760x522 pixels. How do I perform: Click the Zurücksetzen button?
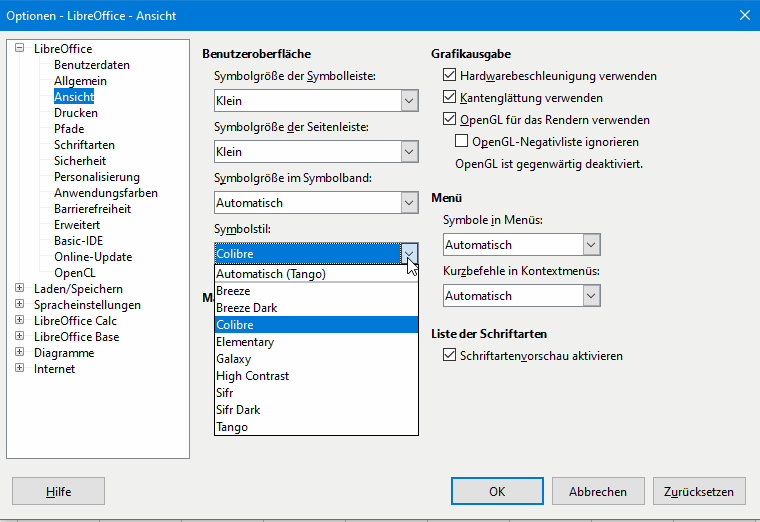tap(699, 491)
